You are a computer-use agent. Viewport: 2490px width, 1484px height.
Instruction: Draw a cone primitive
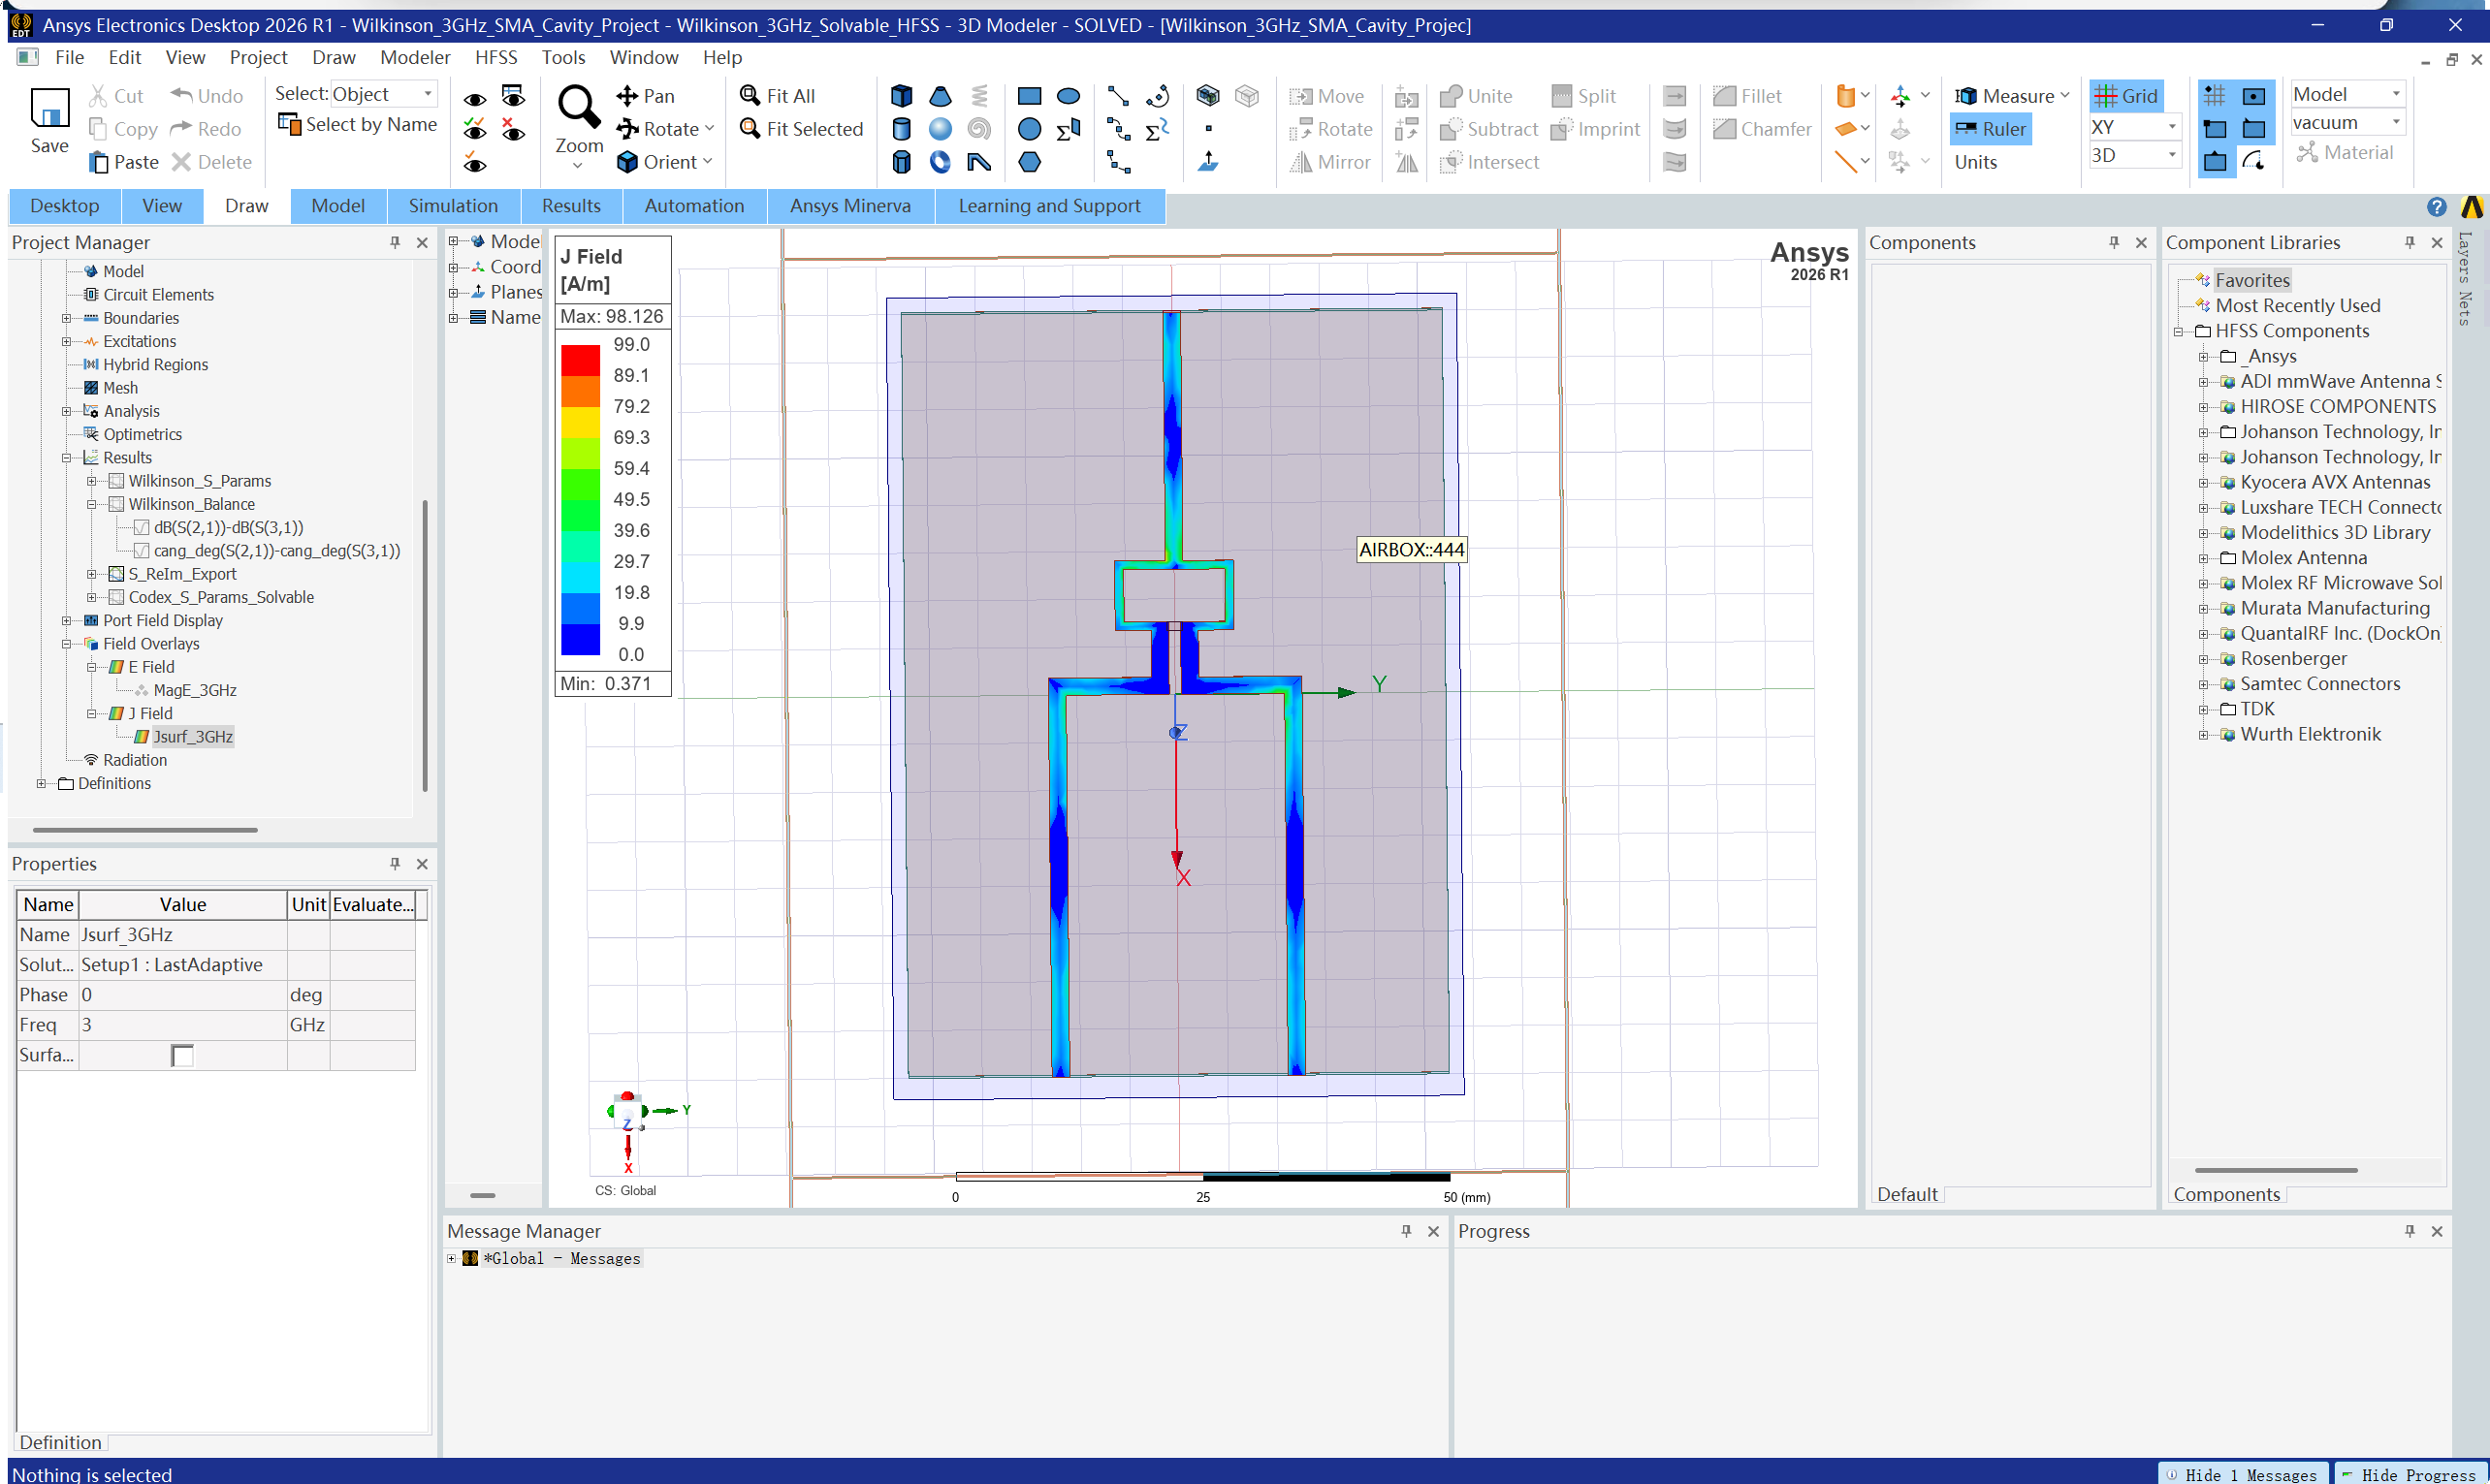point(940,96)
